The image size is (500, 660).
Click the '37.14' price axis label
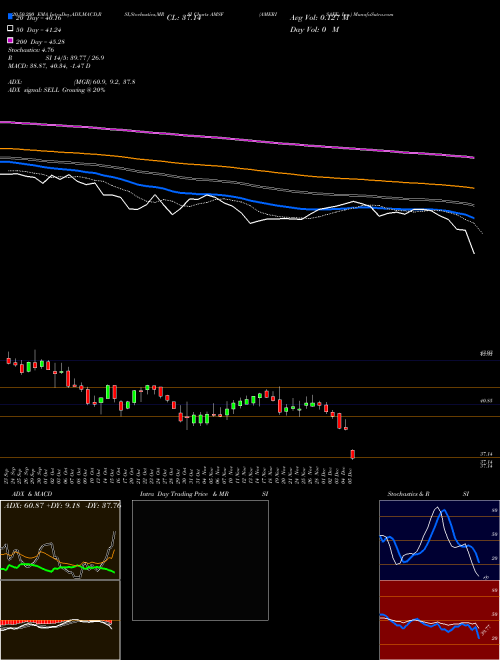487,454
